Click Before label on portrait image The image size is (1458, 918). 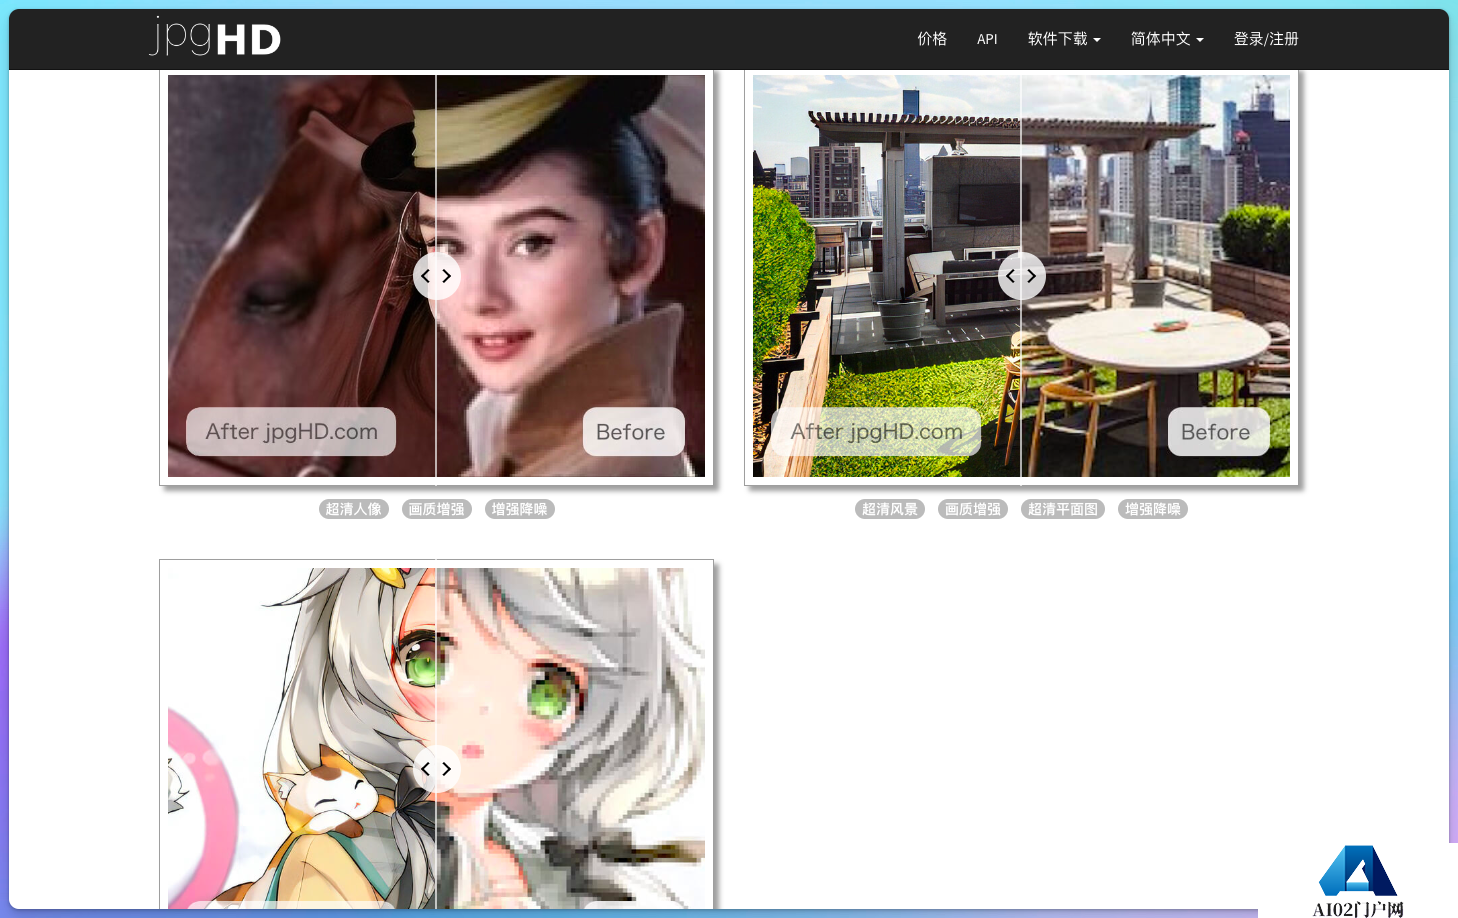634,432
